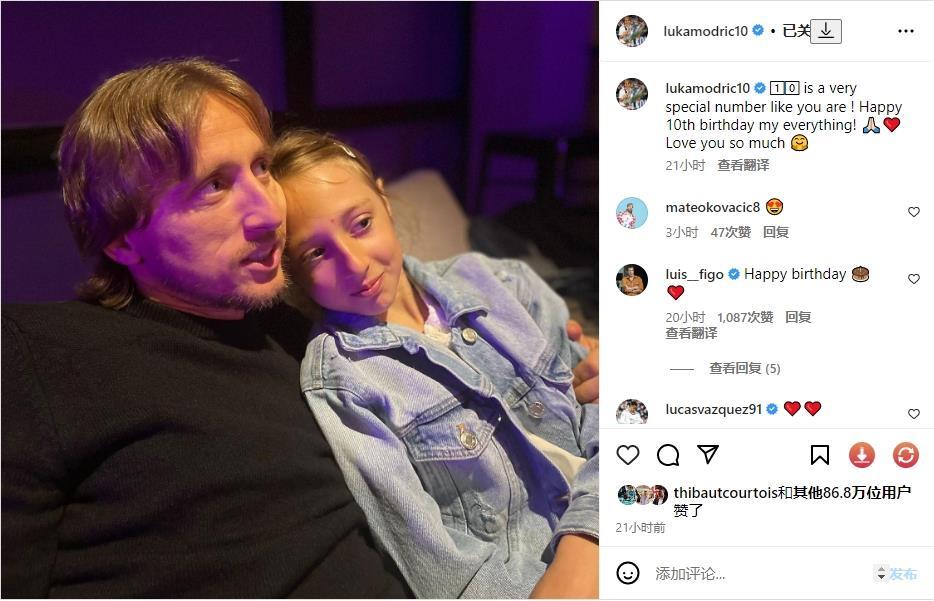This screenshot has height=601, width=934.
Task: Expand view replies (5) under luis__figo
Action: [x=745, y=369]
